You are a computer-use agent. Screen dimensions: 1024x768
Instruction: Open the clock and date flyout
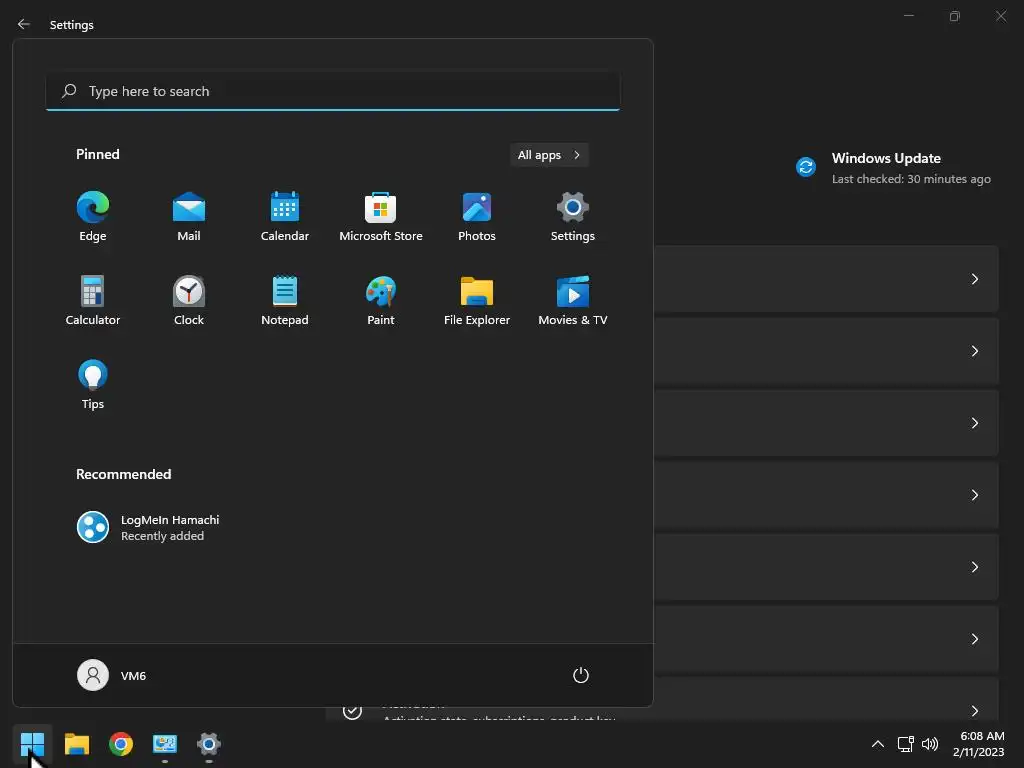pyautogui.click(x=978, y=744)
